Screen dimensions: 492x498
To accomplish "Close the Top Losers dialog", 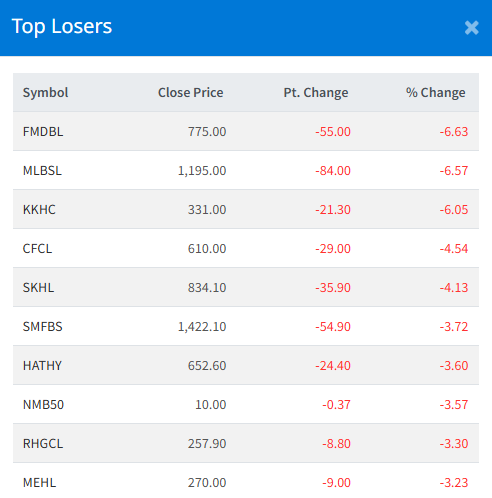I will [471, 28].
